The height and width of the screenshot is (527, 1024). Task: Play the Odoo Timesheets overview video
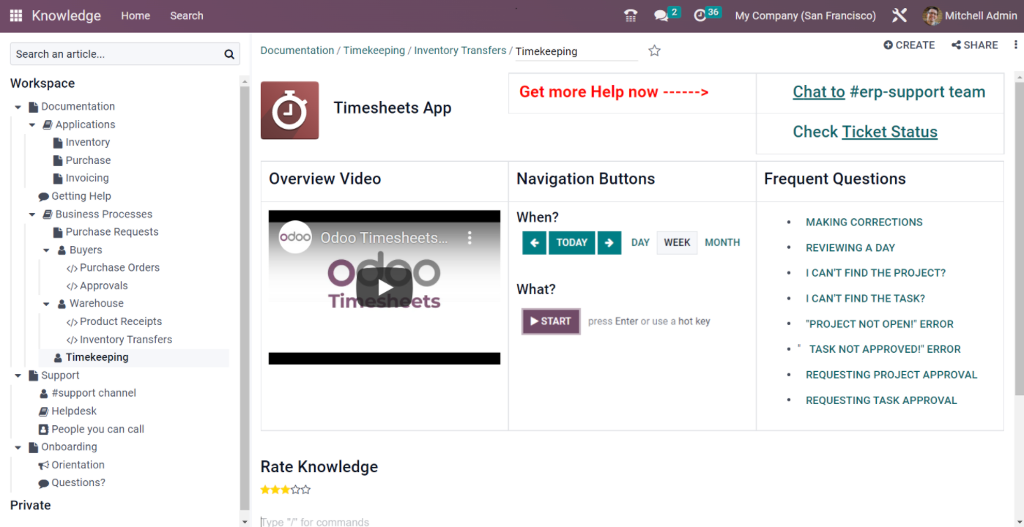click(x=384, y=287)
